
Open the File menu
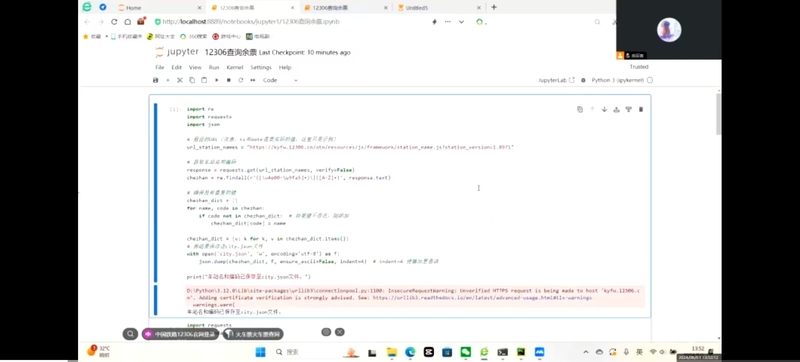(160, 67)
